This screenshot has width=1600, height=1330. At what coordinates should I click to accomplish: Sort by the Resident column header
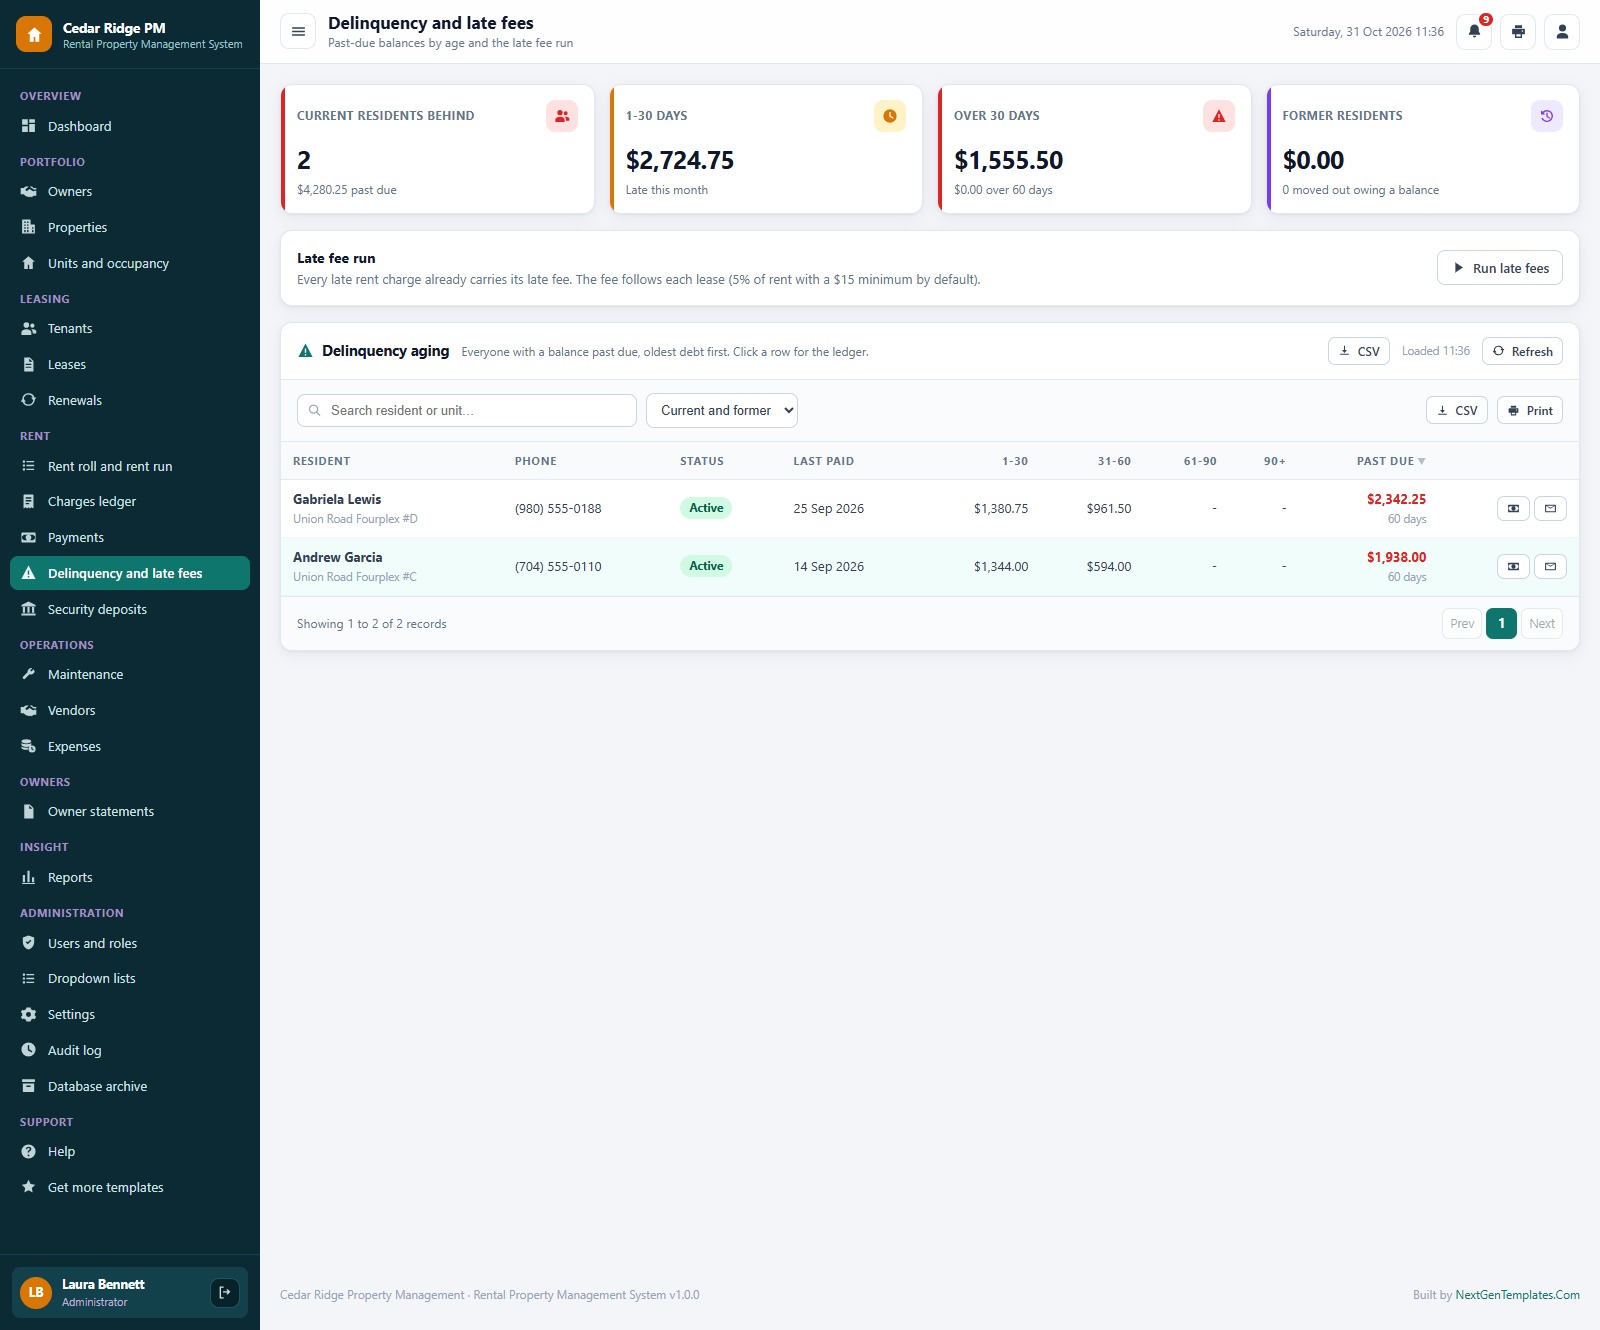click(322, 461)
